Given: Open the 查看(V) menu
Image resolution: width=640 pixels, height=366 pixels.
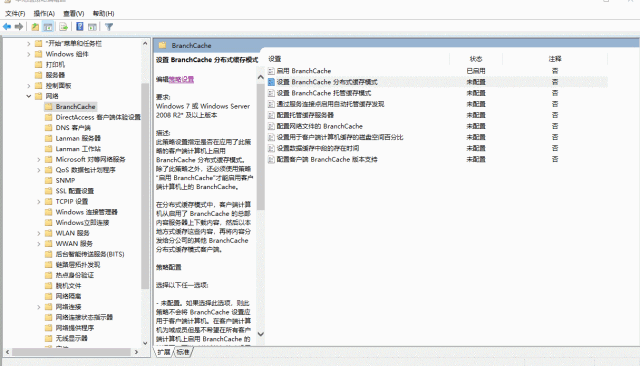Looking at the screenshot, I should click(73, 13).
